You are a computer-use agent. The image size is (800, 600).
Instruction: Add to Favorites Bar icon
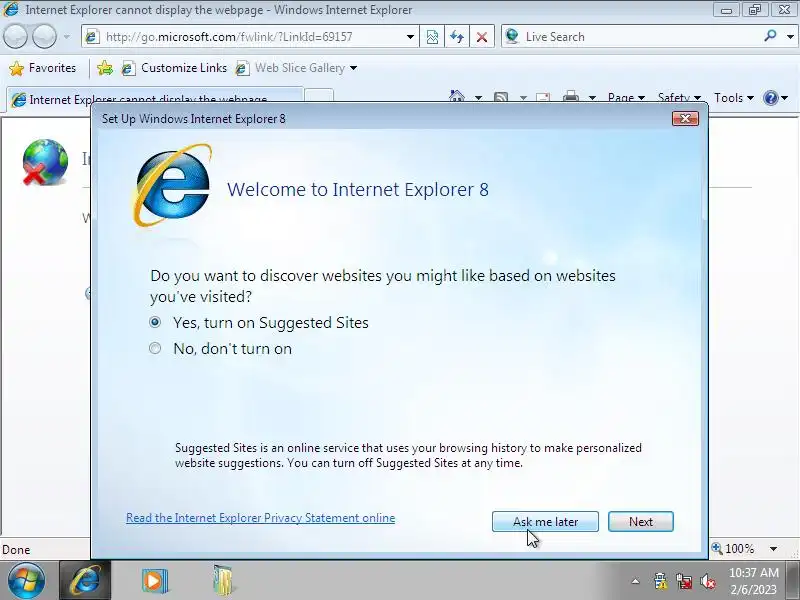click(105, 68)
